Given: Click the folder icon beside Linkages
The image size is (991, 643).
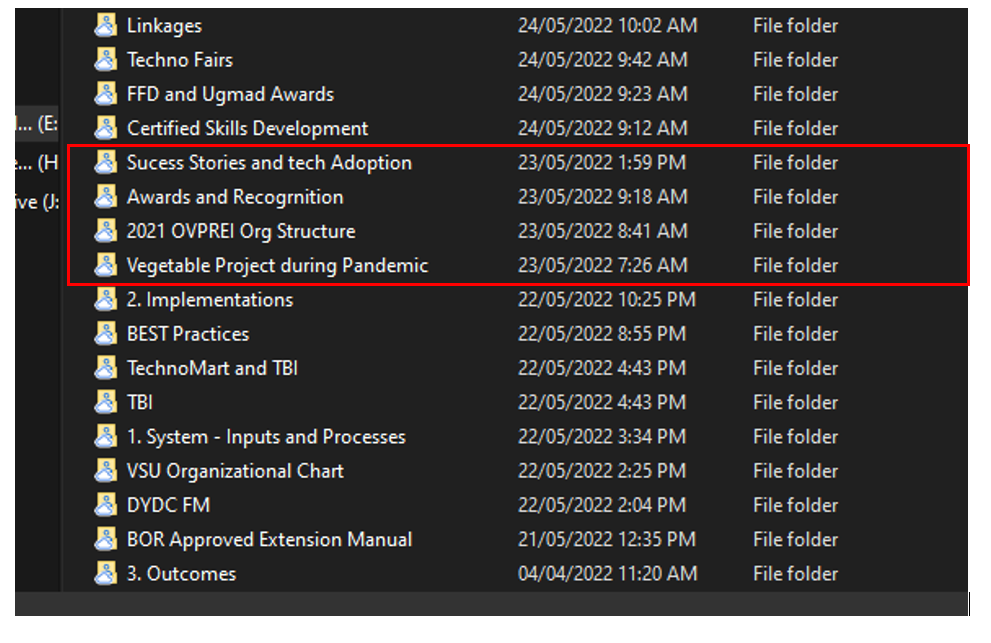Looking at the screenshot, I should click(x=105, y=26).
